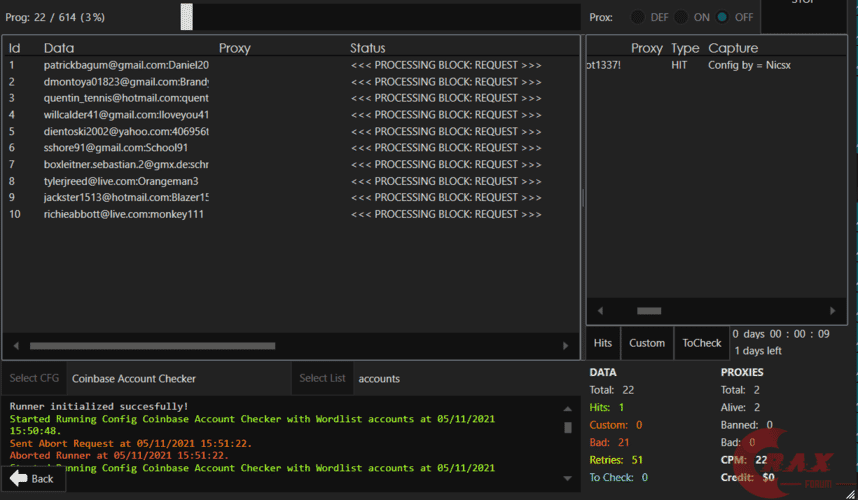This screenshot has height=500, width=858.
Task: Select the DEF proxy radio button
Action: (636, 17)
